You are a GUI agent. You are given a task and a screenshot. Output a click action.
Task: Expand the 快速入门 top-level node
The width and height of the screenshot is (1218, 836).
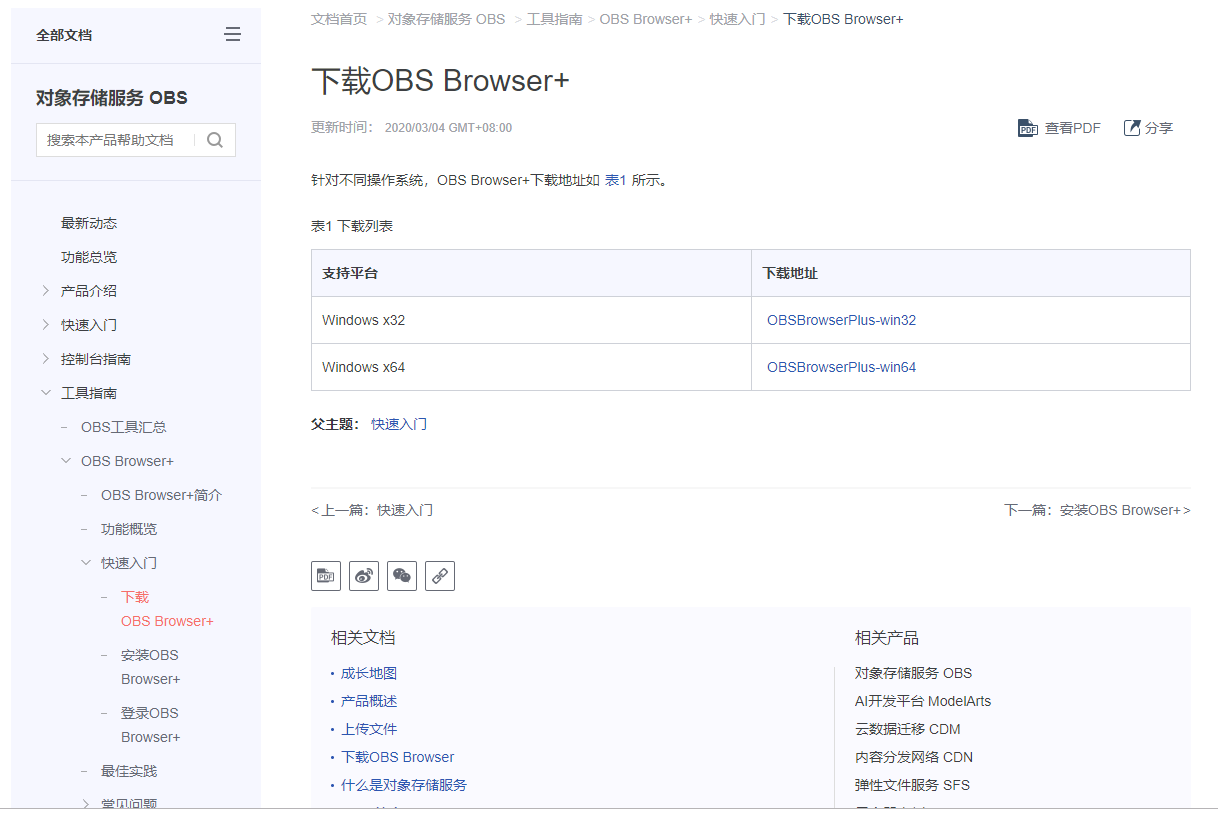46,325
